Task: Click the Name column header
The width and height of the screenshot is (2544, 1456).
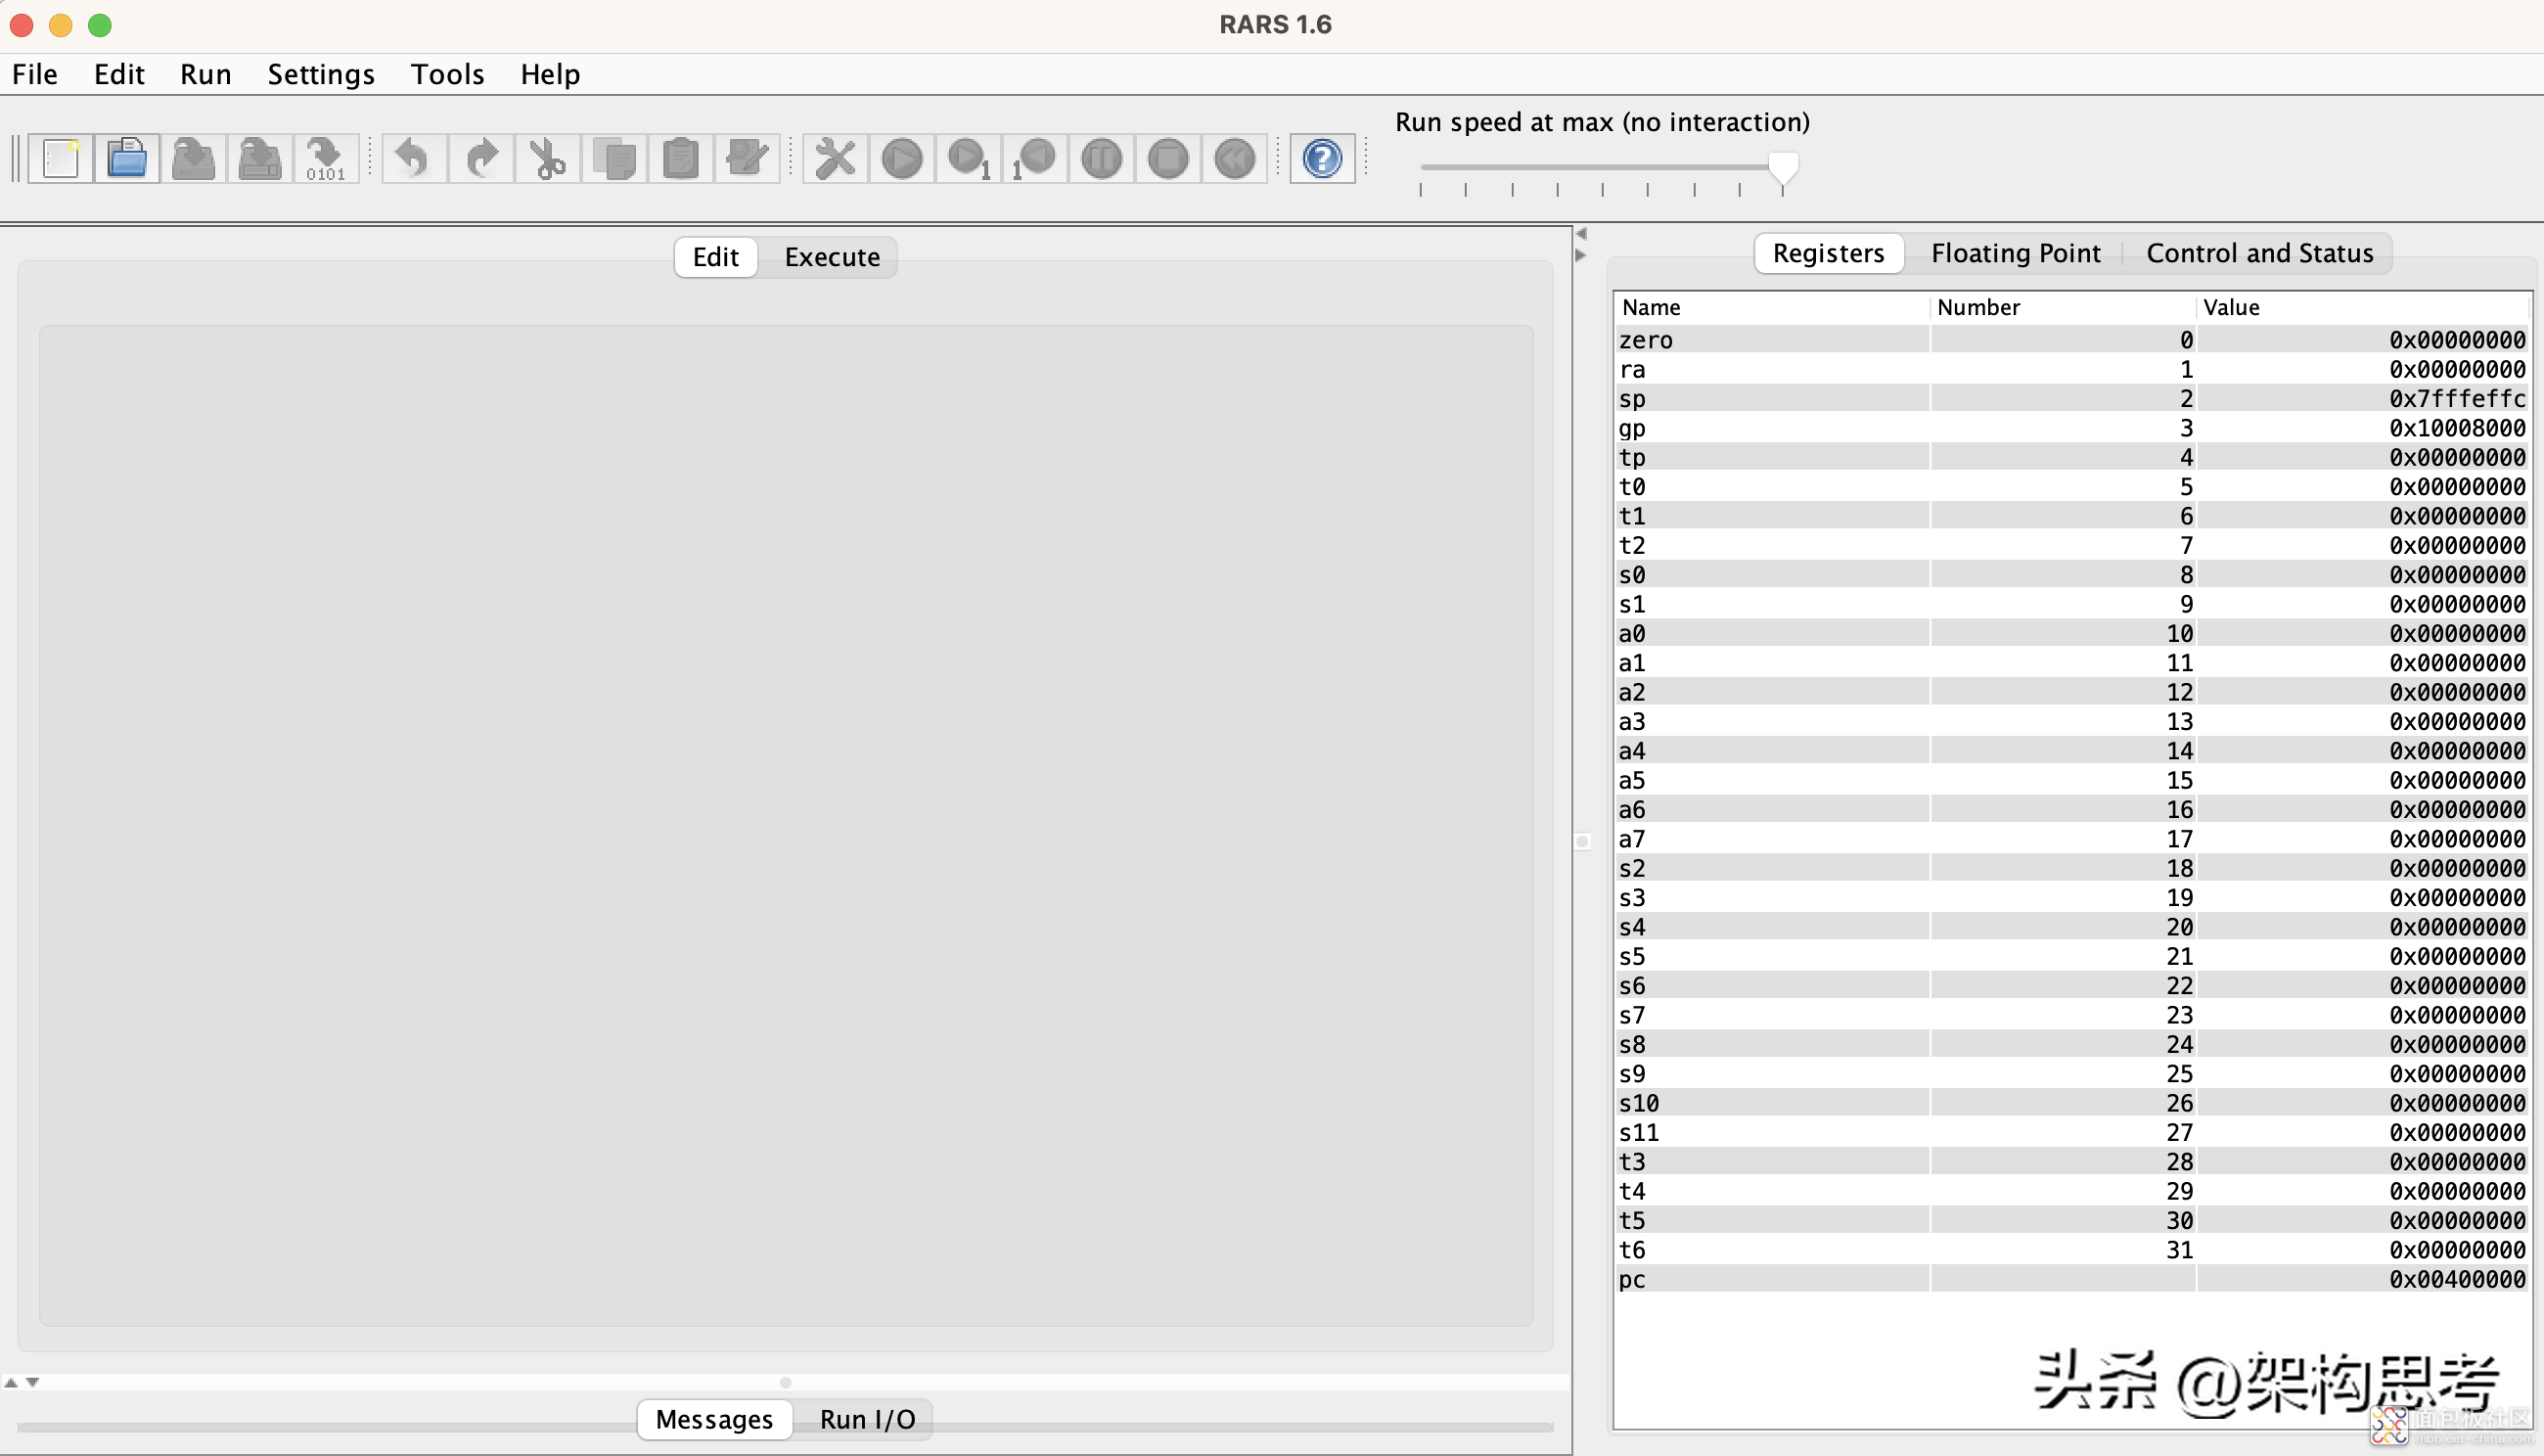Action: point(1771,307)
